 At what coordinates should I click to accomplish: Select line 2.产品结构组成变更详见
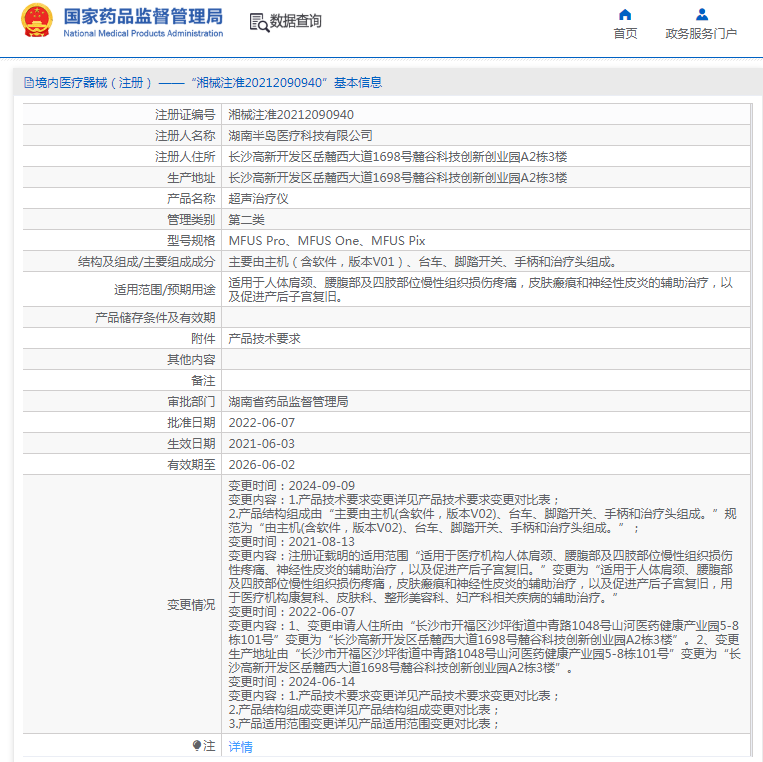click(364, 709)
